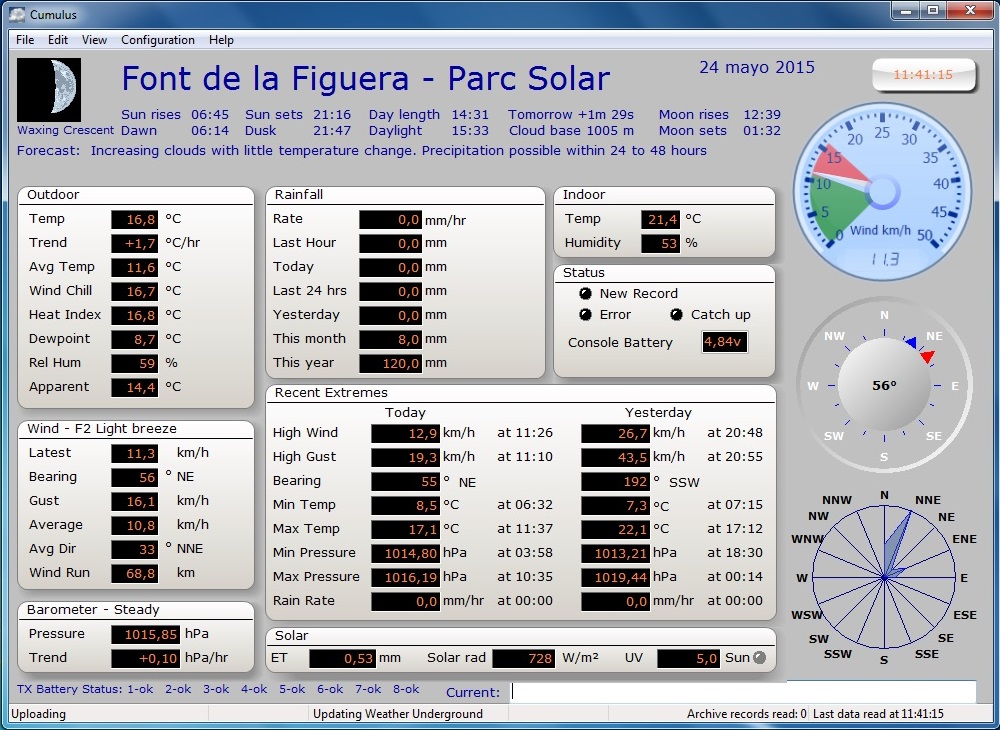1000x730 pixels.
Task: Click the ET value 0,53
Action: click(x=342, y=659)
